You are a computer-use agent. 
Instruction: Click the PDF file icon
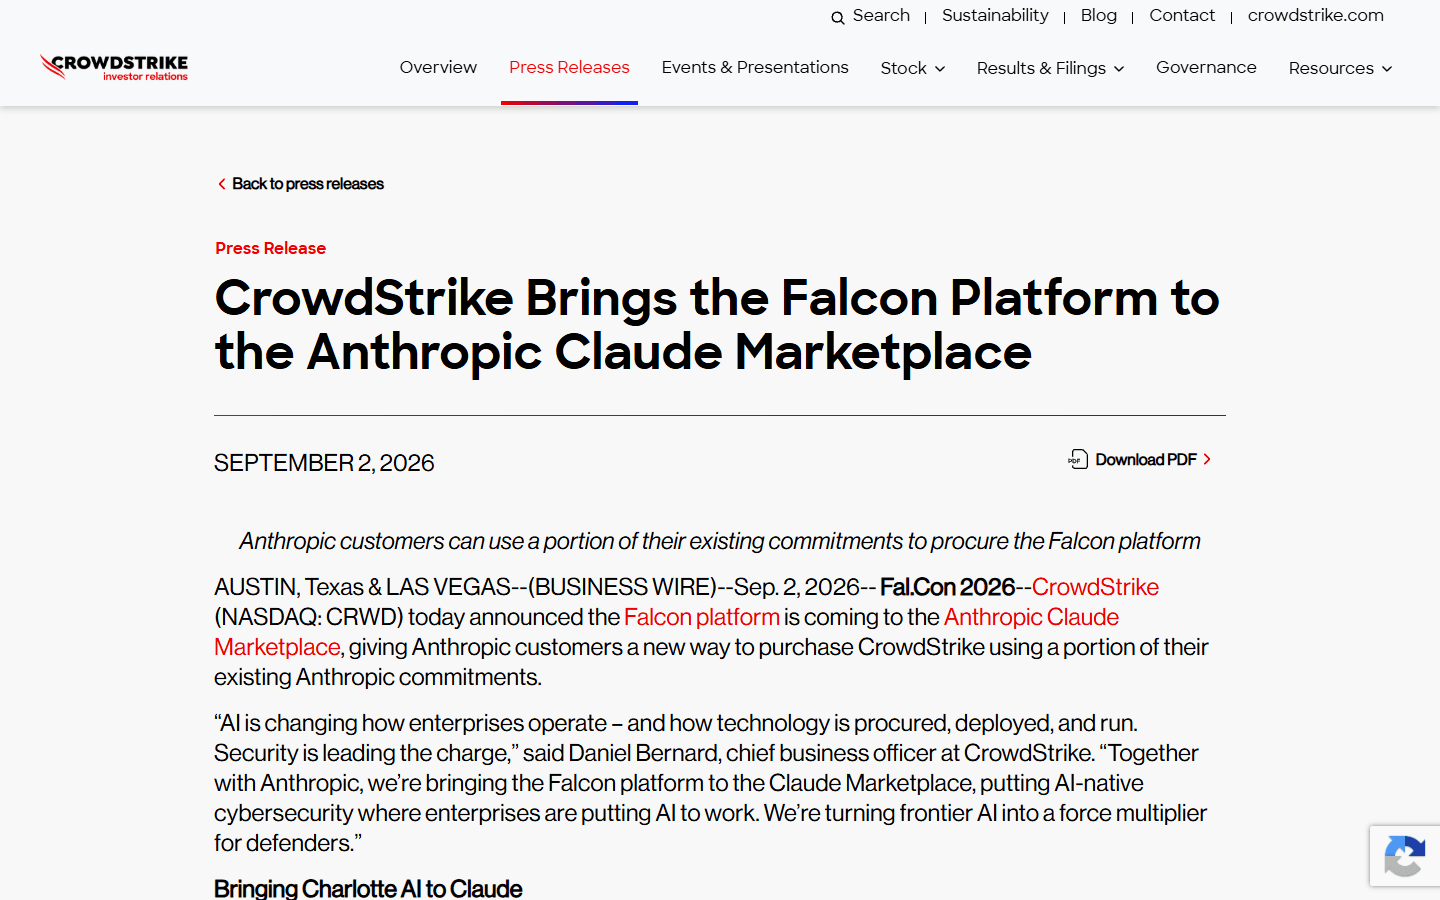click(1078, 459)
